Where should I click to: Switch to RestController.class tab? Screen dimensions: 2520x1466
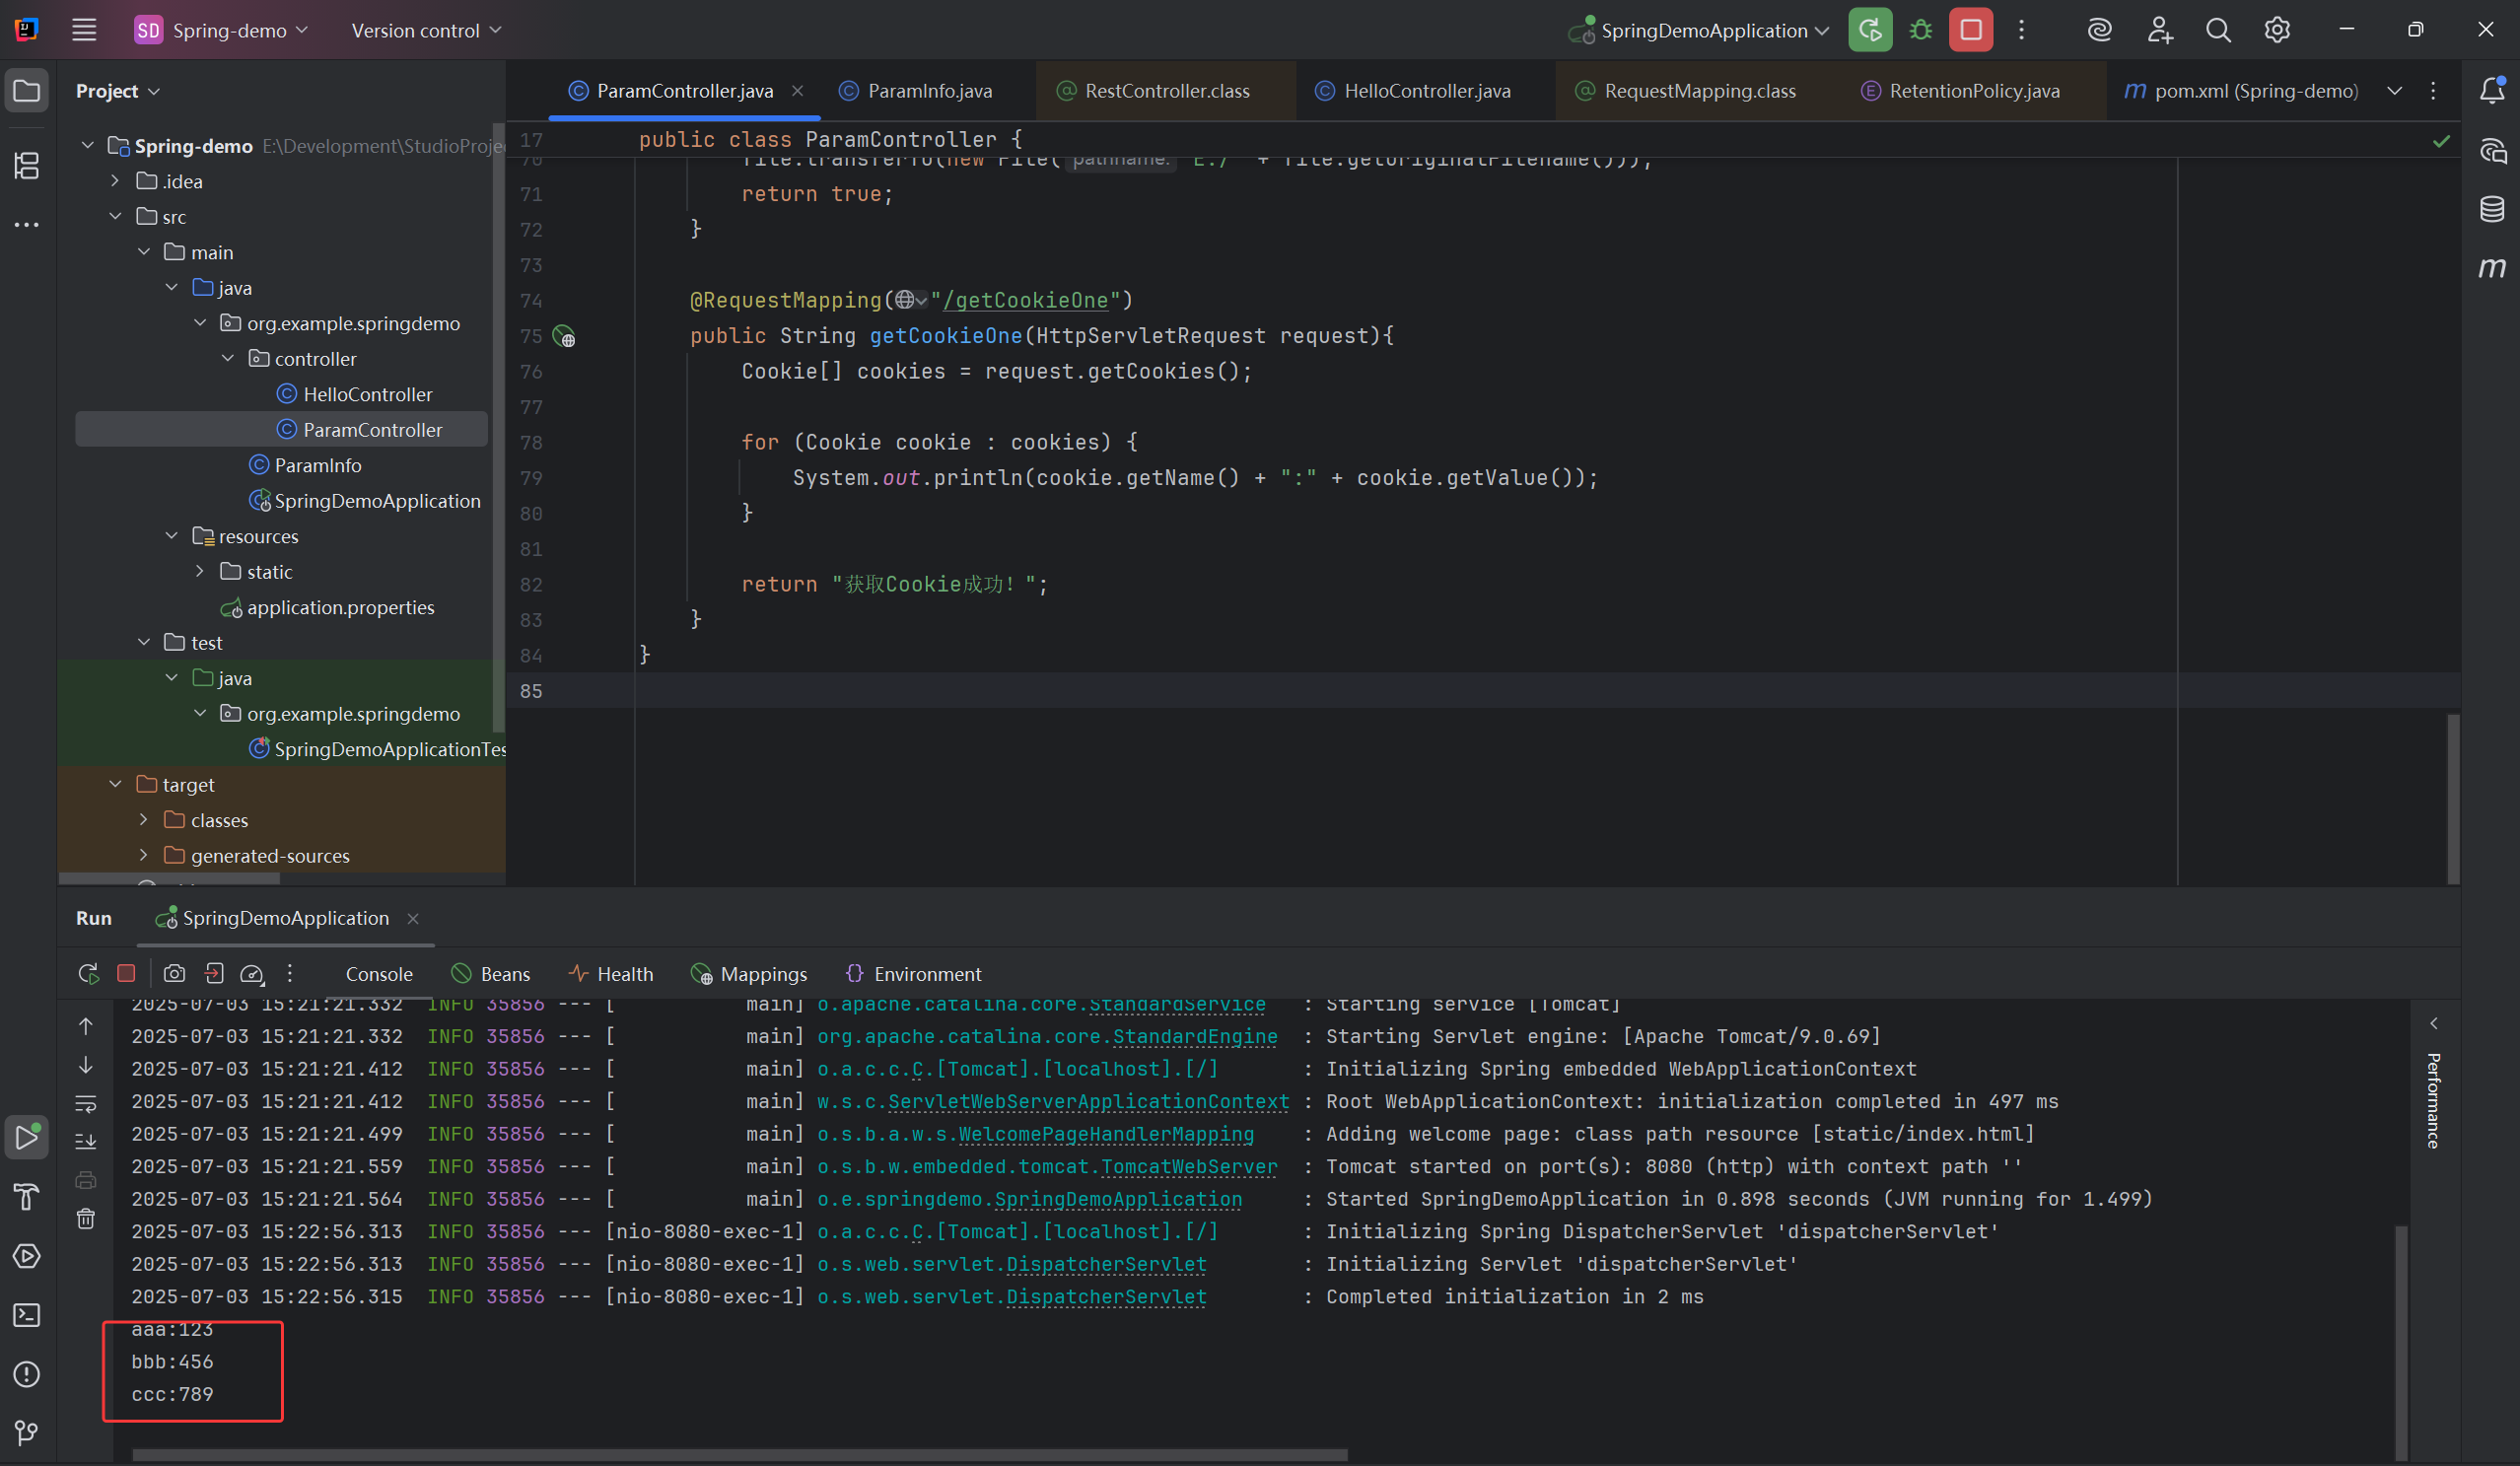[1154, 91]
